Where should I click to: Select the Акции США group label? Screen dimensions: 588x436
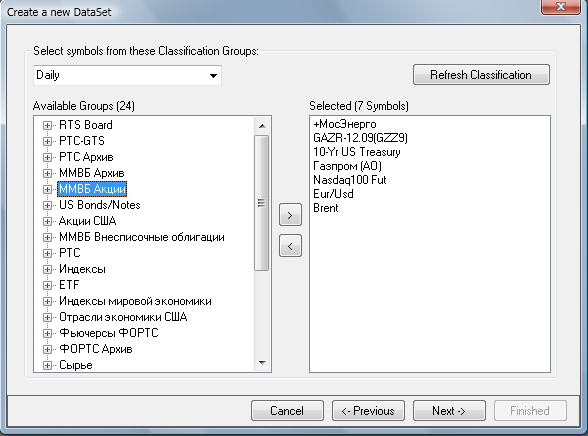click(x=87, y=221)
